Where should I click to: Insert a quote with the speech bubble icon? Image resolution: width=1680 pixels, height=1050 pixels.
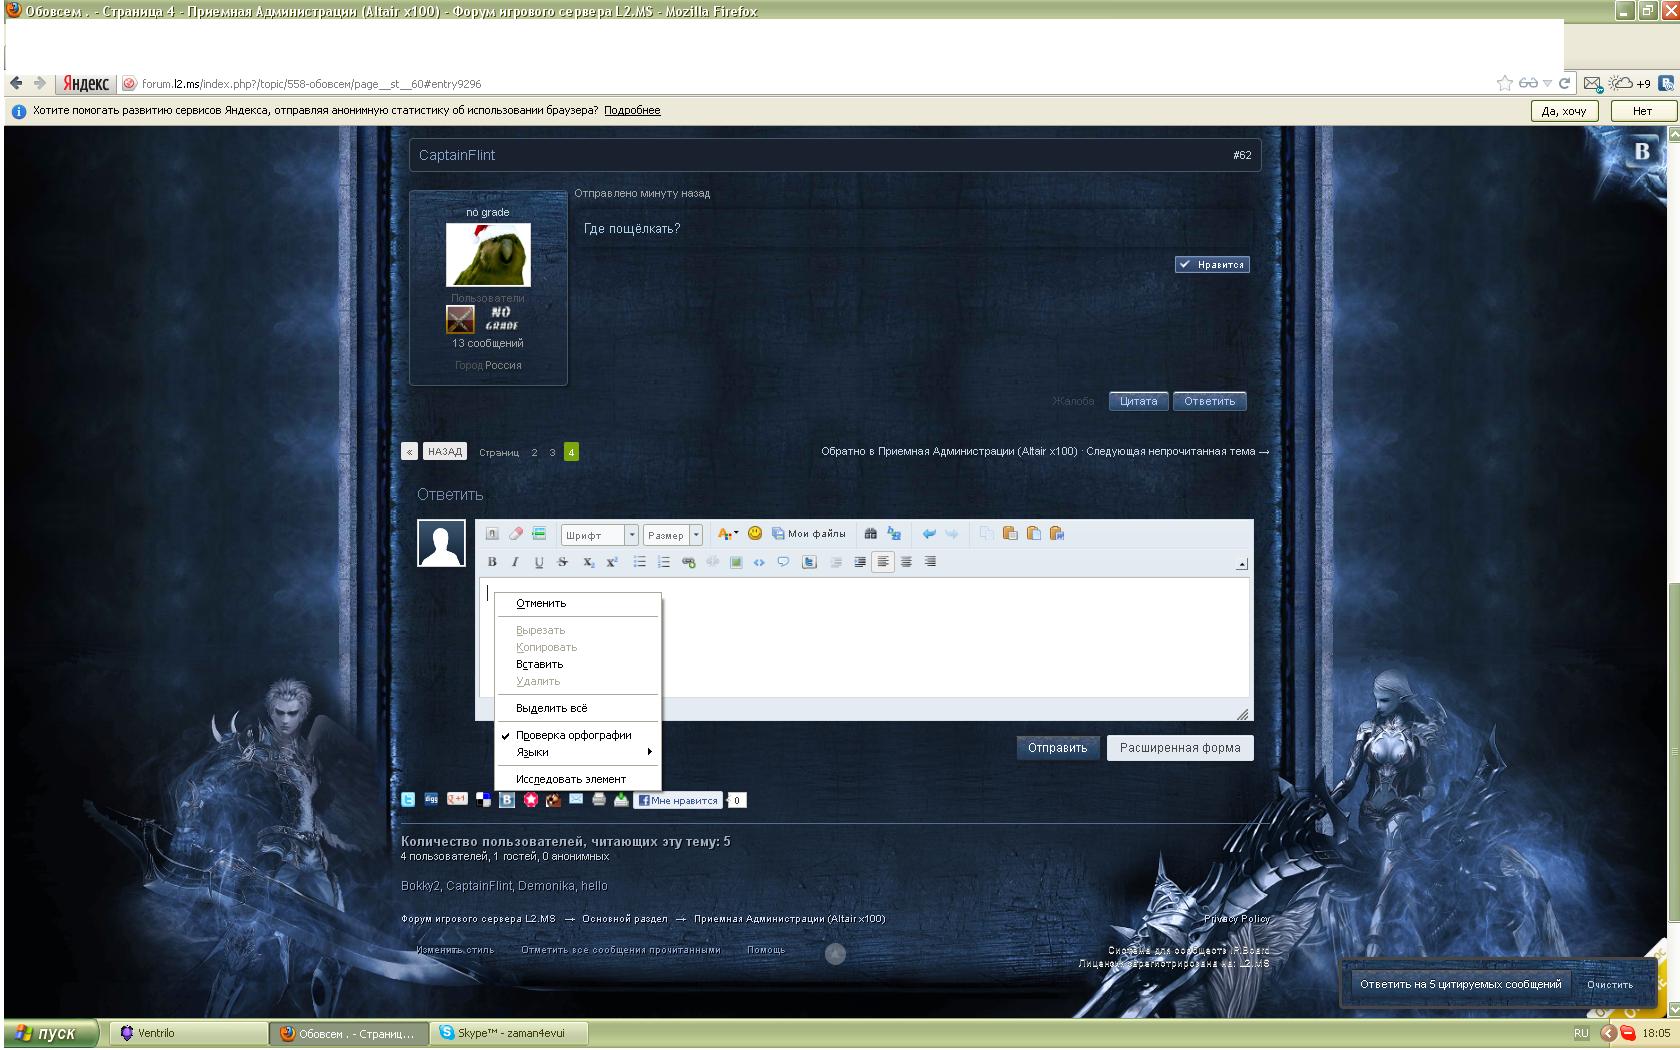click(x=783, y=562)
